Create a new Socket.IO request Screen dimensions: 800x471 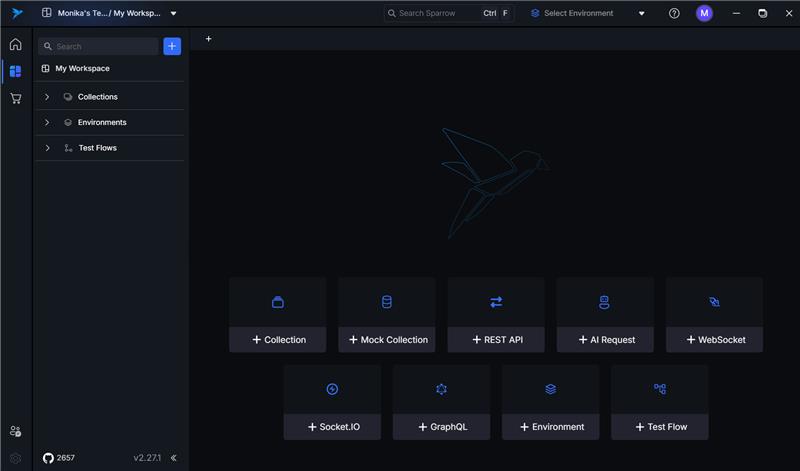click(332, 427)
